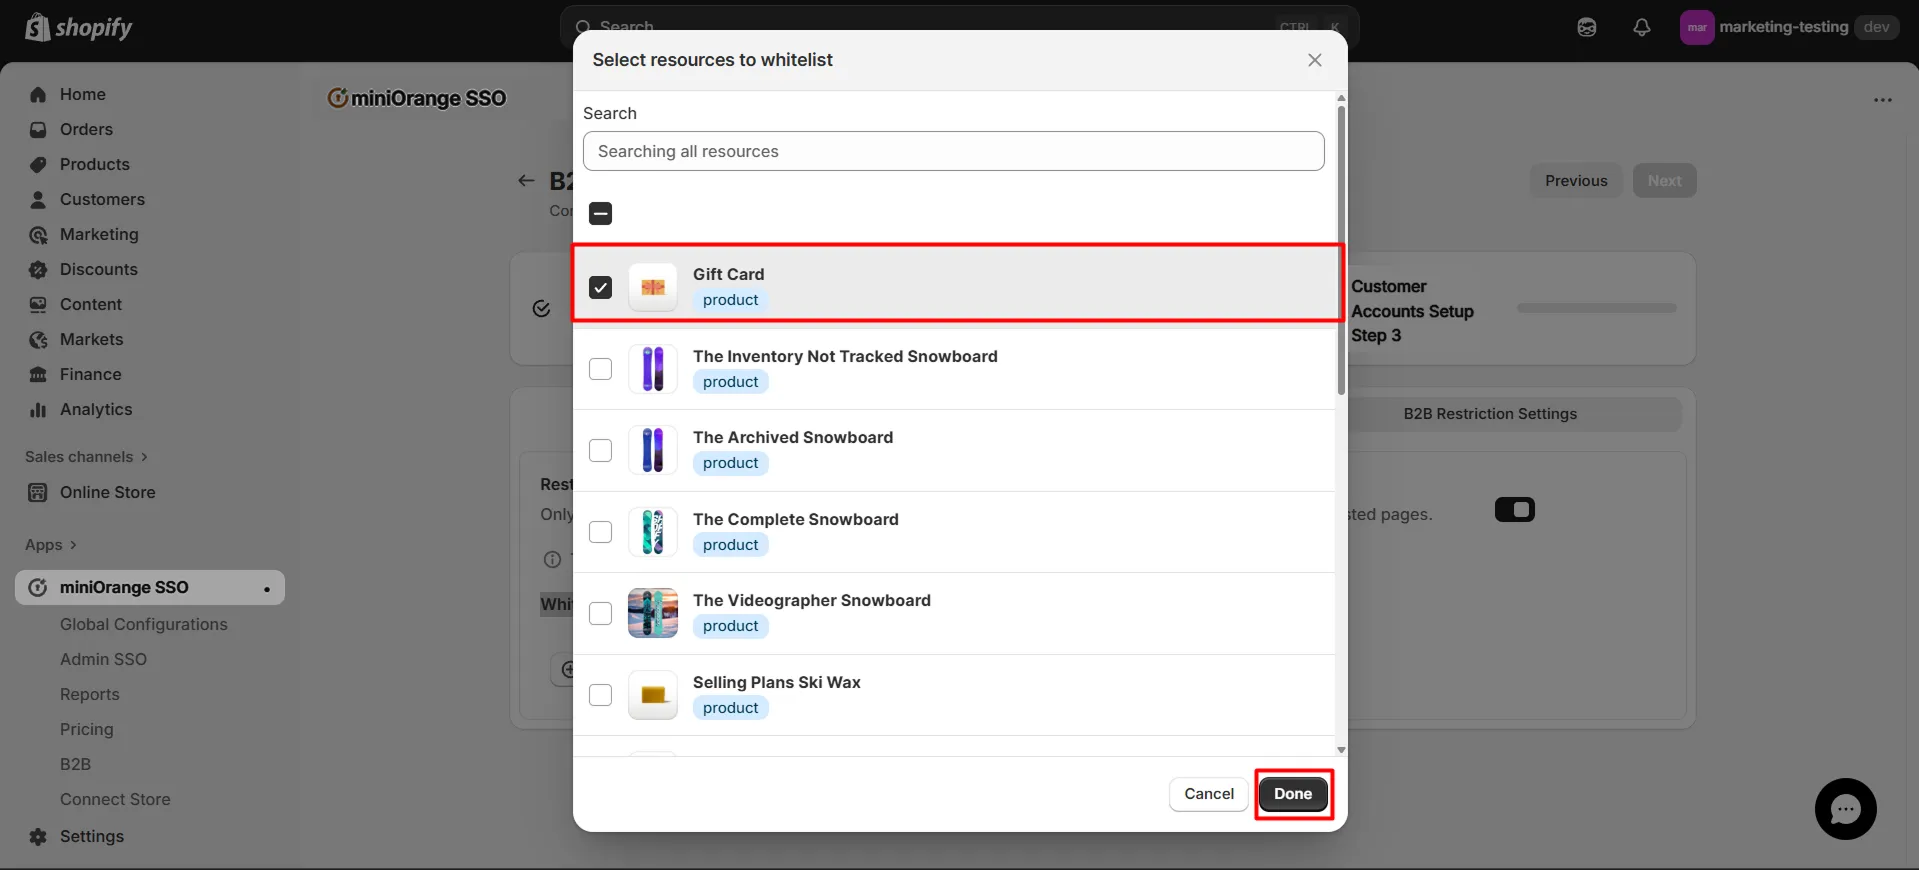Click 'The Complete Snowboard' title text
Viewport: 1919px width, 870px height.
point(796,519)
